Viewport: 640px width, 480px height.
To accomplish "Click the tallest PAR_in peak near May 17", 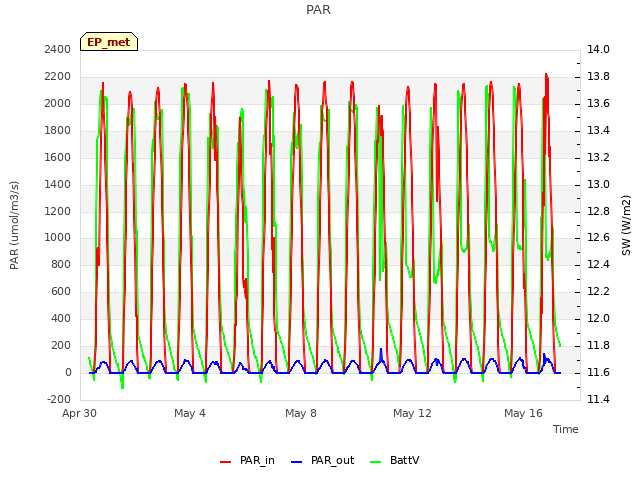I will tap(546, 75).
